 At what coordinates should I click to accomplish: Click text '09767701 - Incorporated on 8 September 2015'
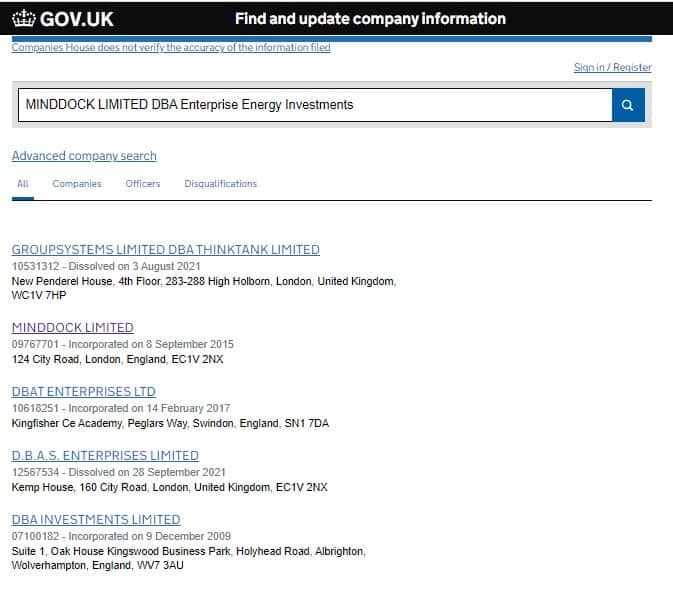[123, 344]
